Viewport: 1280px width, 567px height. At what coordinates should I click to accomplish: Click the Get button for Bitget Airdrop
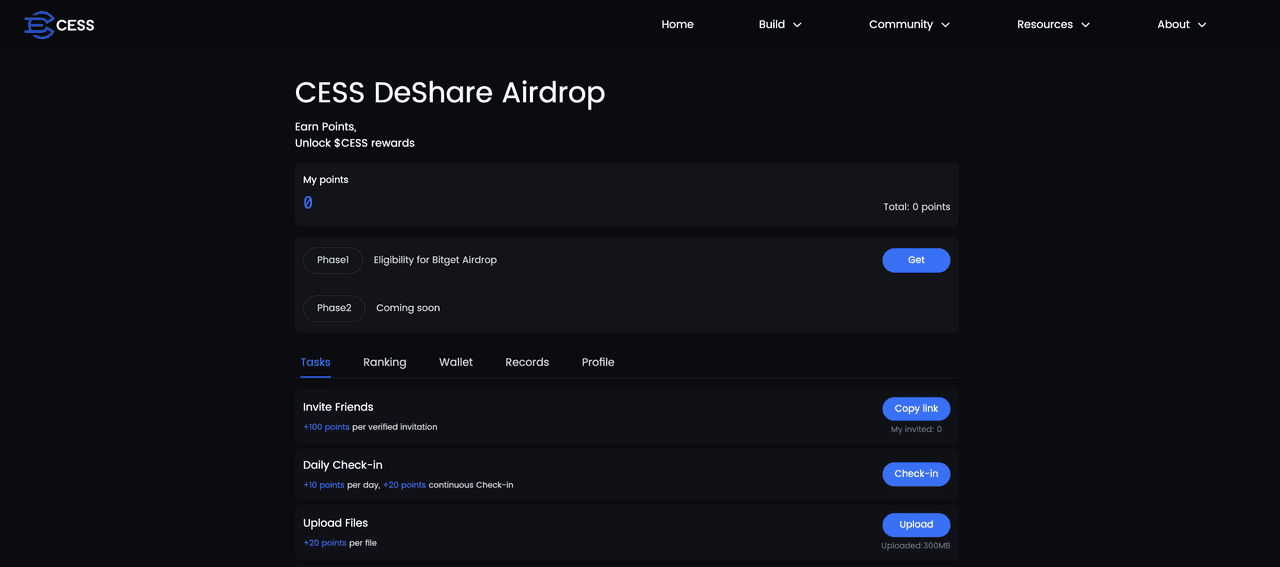(915, 260)
